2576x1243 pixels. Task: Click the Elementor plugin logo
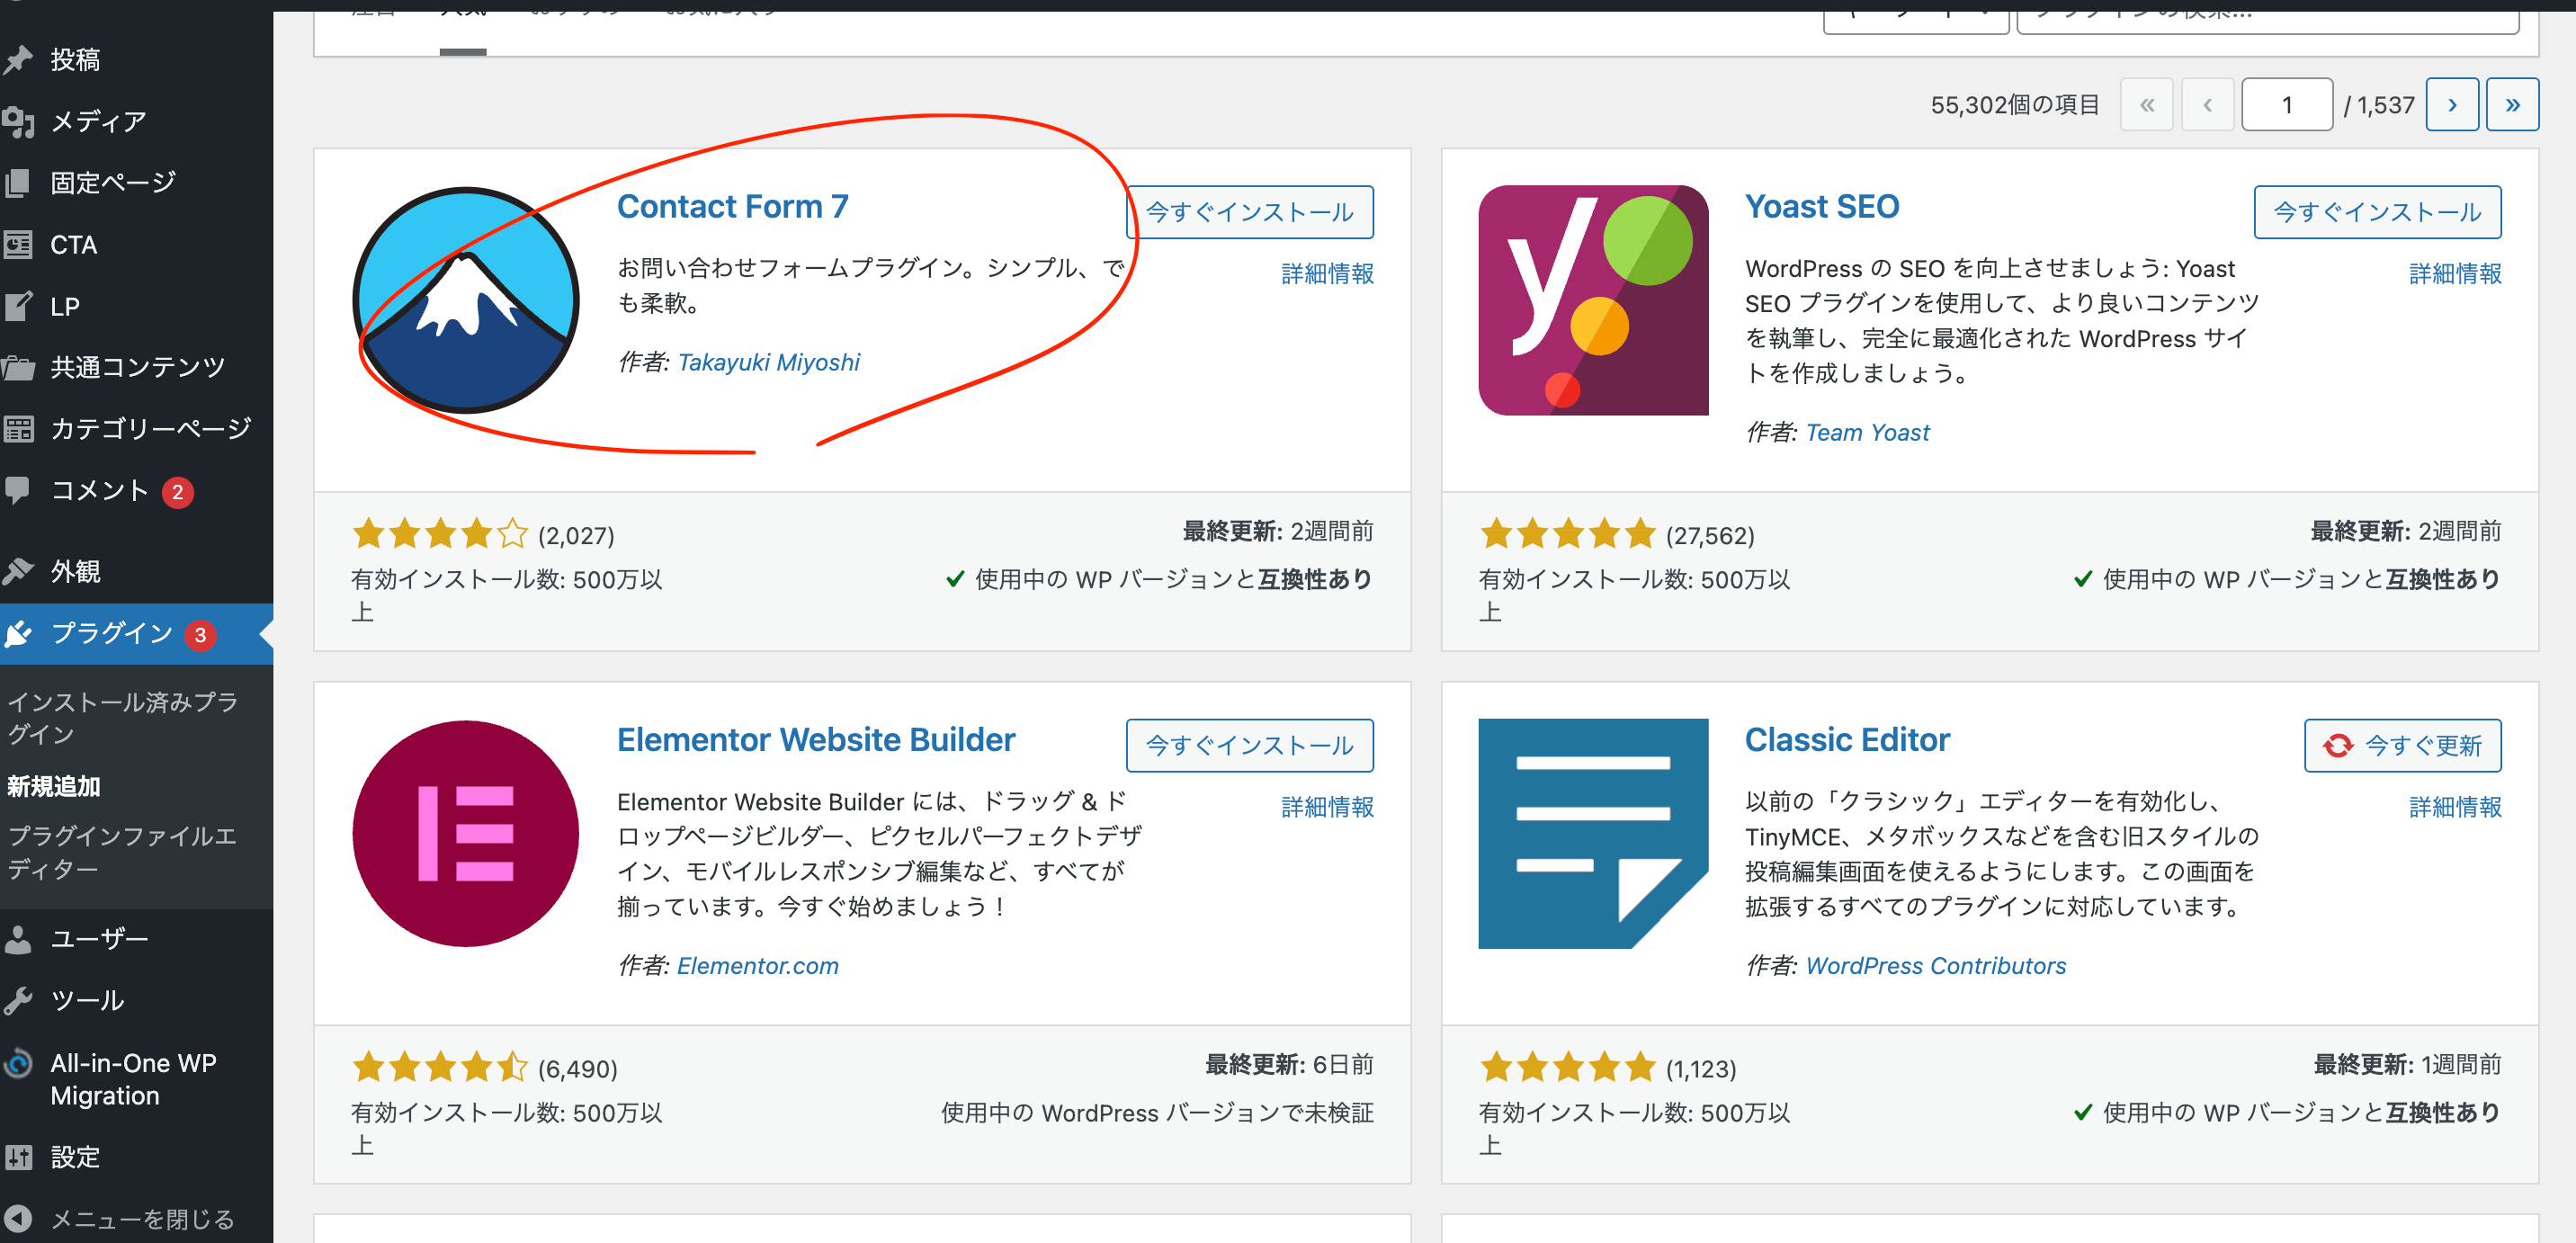[466, 833]
